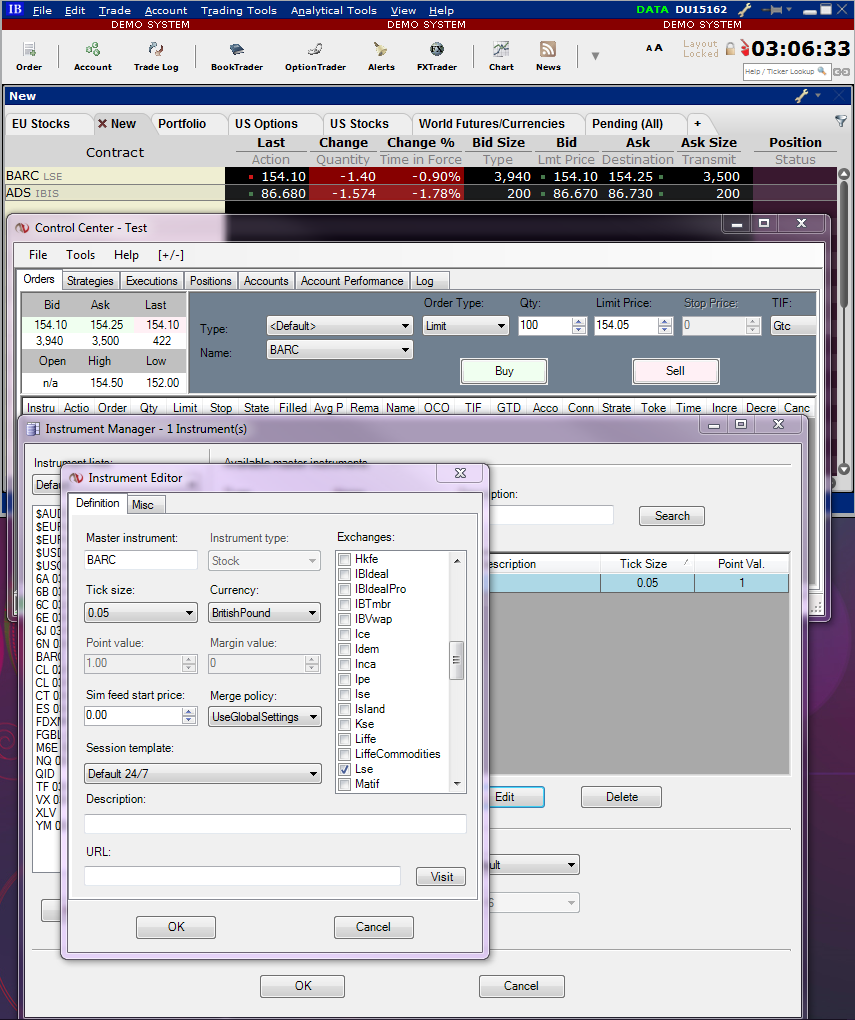Click Cancel in the Instrument Editor
Image resolution: width=855 pixels, height=1020 pixels.
point(373,927)
